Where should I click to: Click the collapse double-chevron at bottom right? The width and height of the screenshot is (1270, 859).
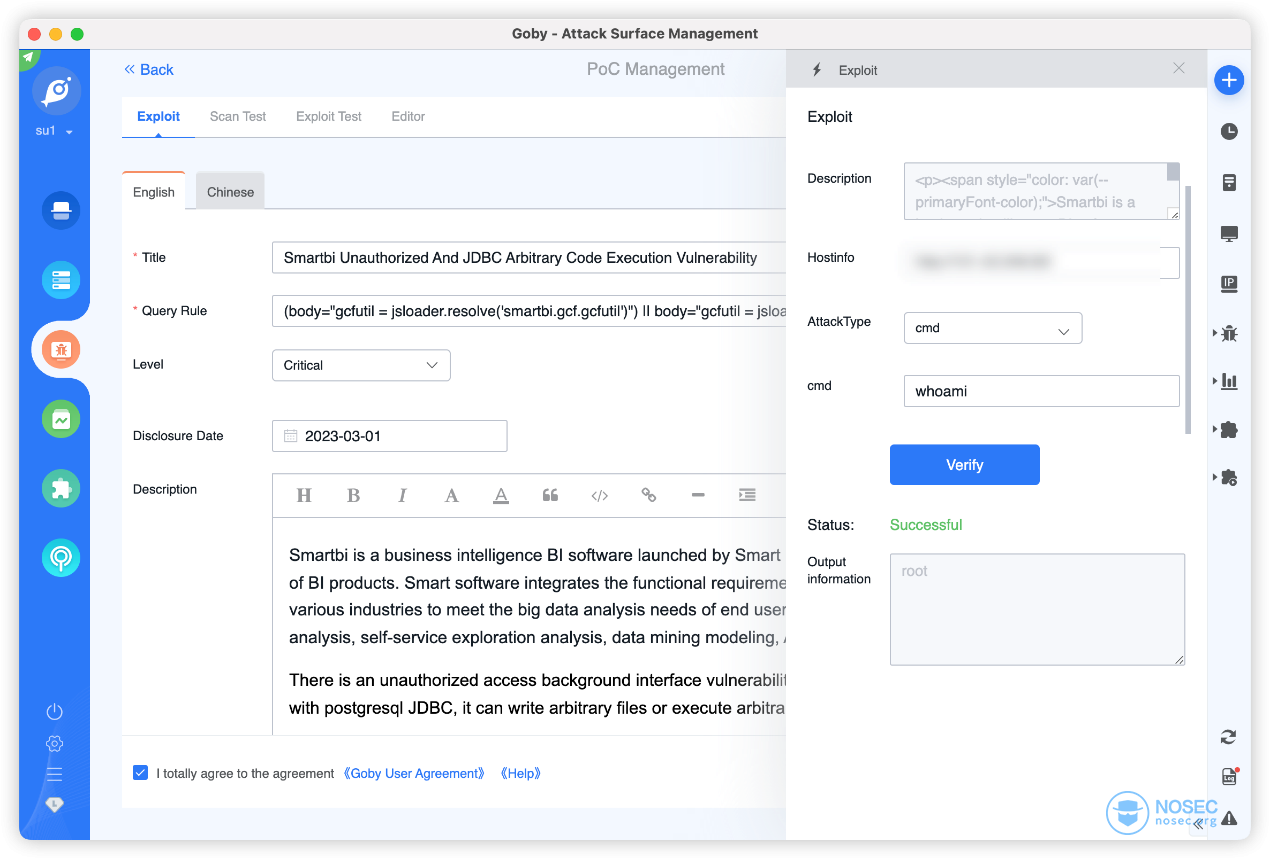[x=1198, y=825]
